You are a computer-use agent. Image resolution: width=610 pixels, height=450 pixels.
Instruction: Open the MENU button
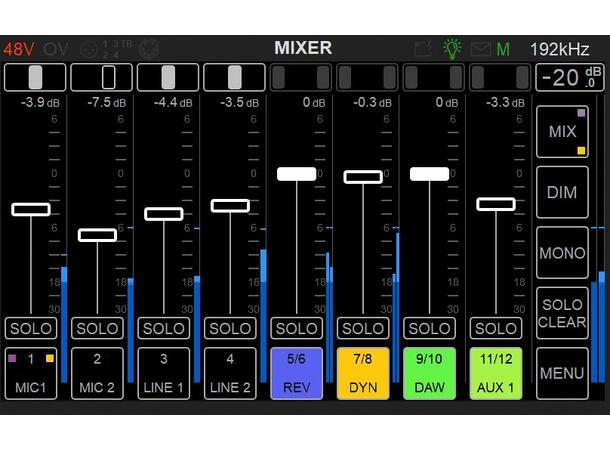coord(562,373)
